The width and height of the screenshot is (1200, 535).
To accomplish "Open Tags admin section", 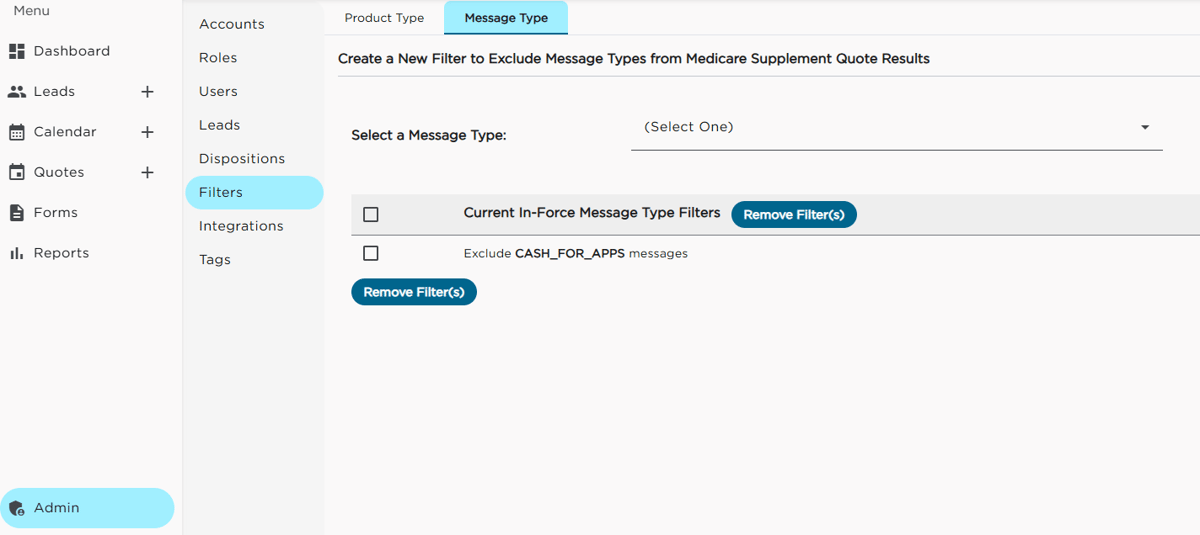I will pos(215,260).
